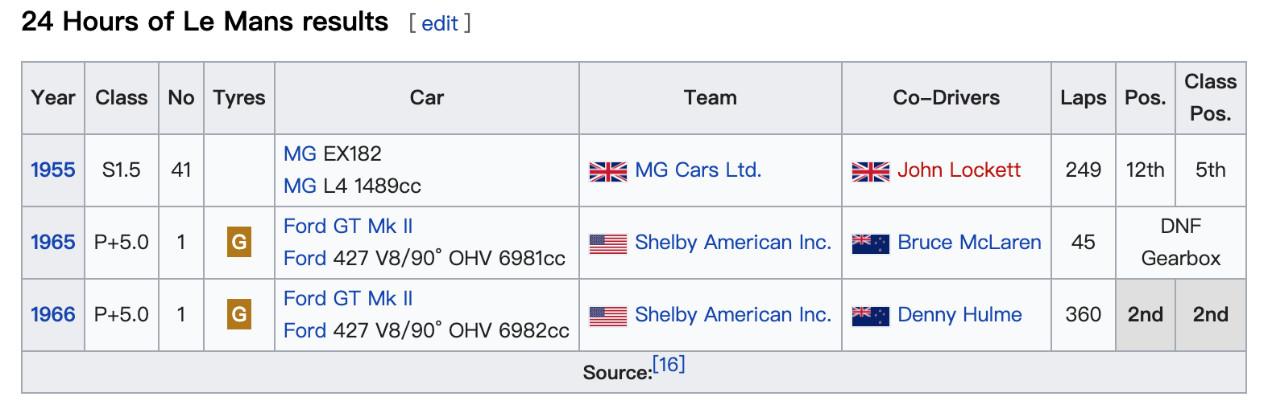Open the Ford GT Mk II link for 1966
Screen dimensions: 1268x413
349,298
